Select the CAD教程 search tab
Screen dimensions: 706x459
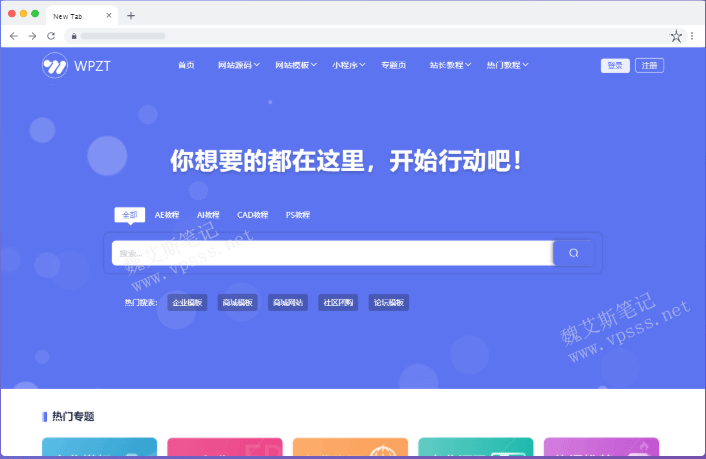252,214
